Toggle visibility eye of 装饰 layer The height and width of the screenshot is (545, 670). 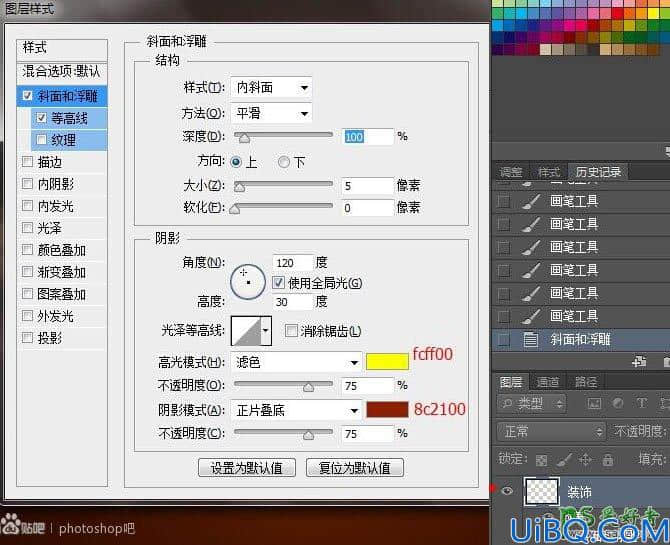pos(507,491)
